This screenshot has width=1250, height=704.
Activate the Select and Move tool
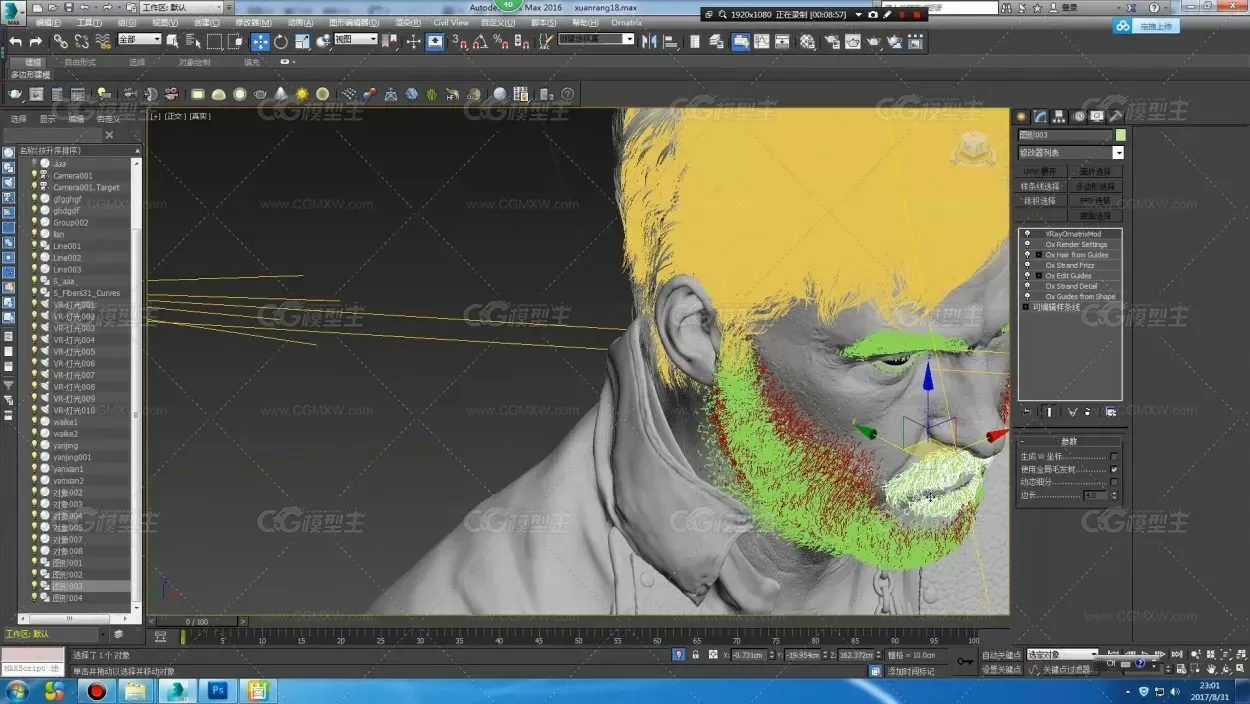click(x=260, y=41)
